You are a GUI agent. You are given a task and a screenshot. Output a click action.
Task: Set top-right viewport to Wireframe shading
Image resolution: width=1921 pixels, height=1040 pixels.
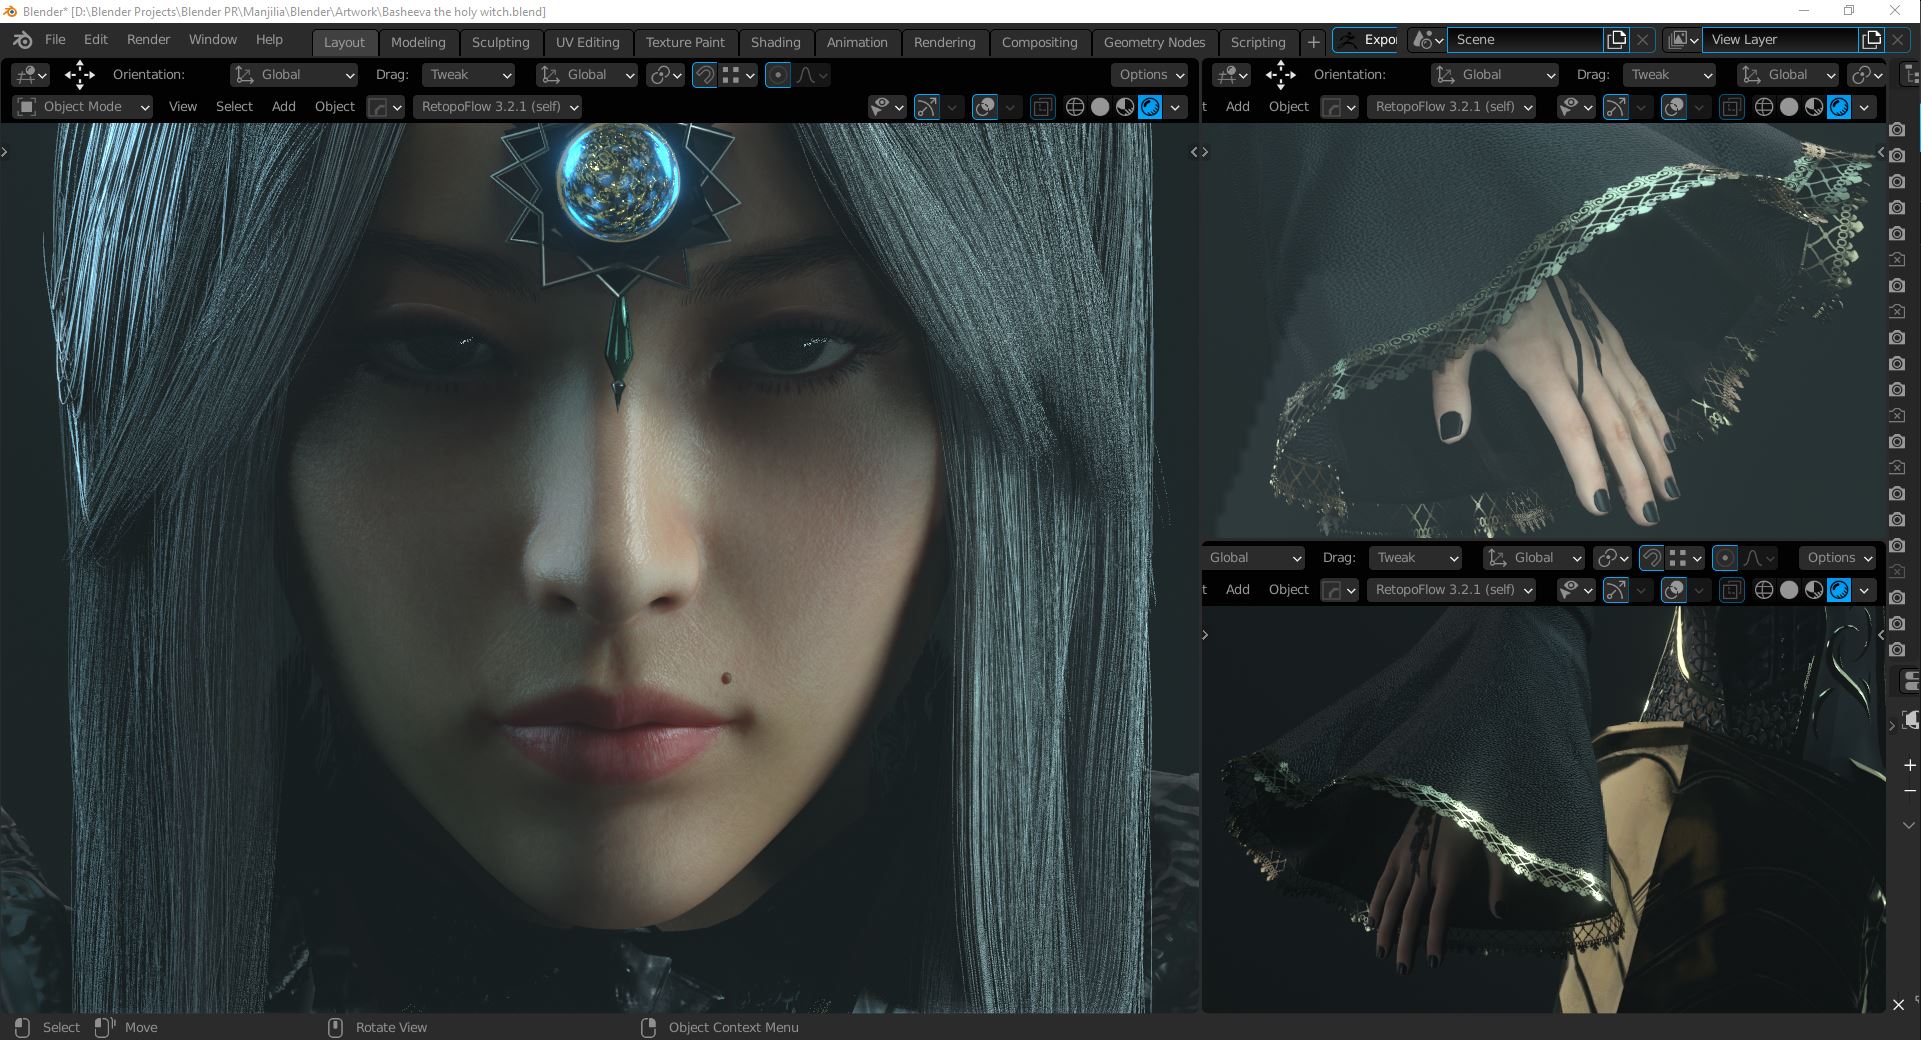(x=1764, y=107)
